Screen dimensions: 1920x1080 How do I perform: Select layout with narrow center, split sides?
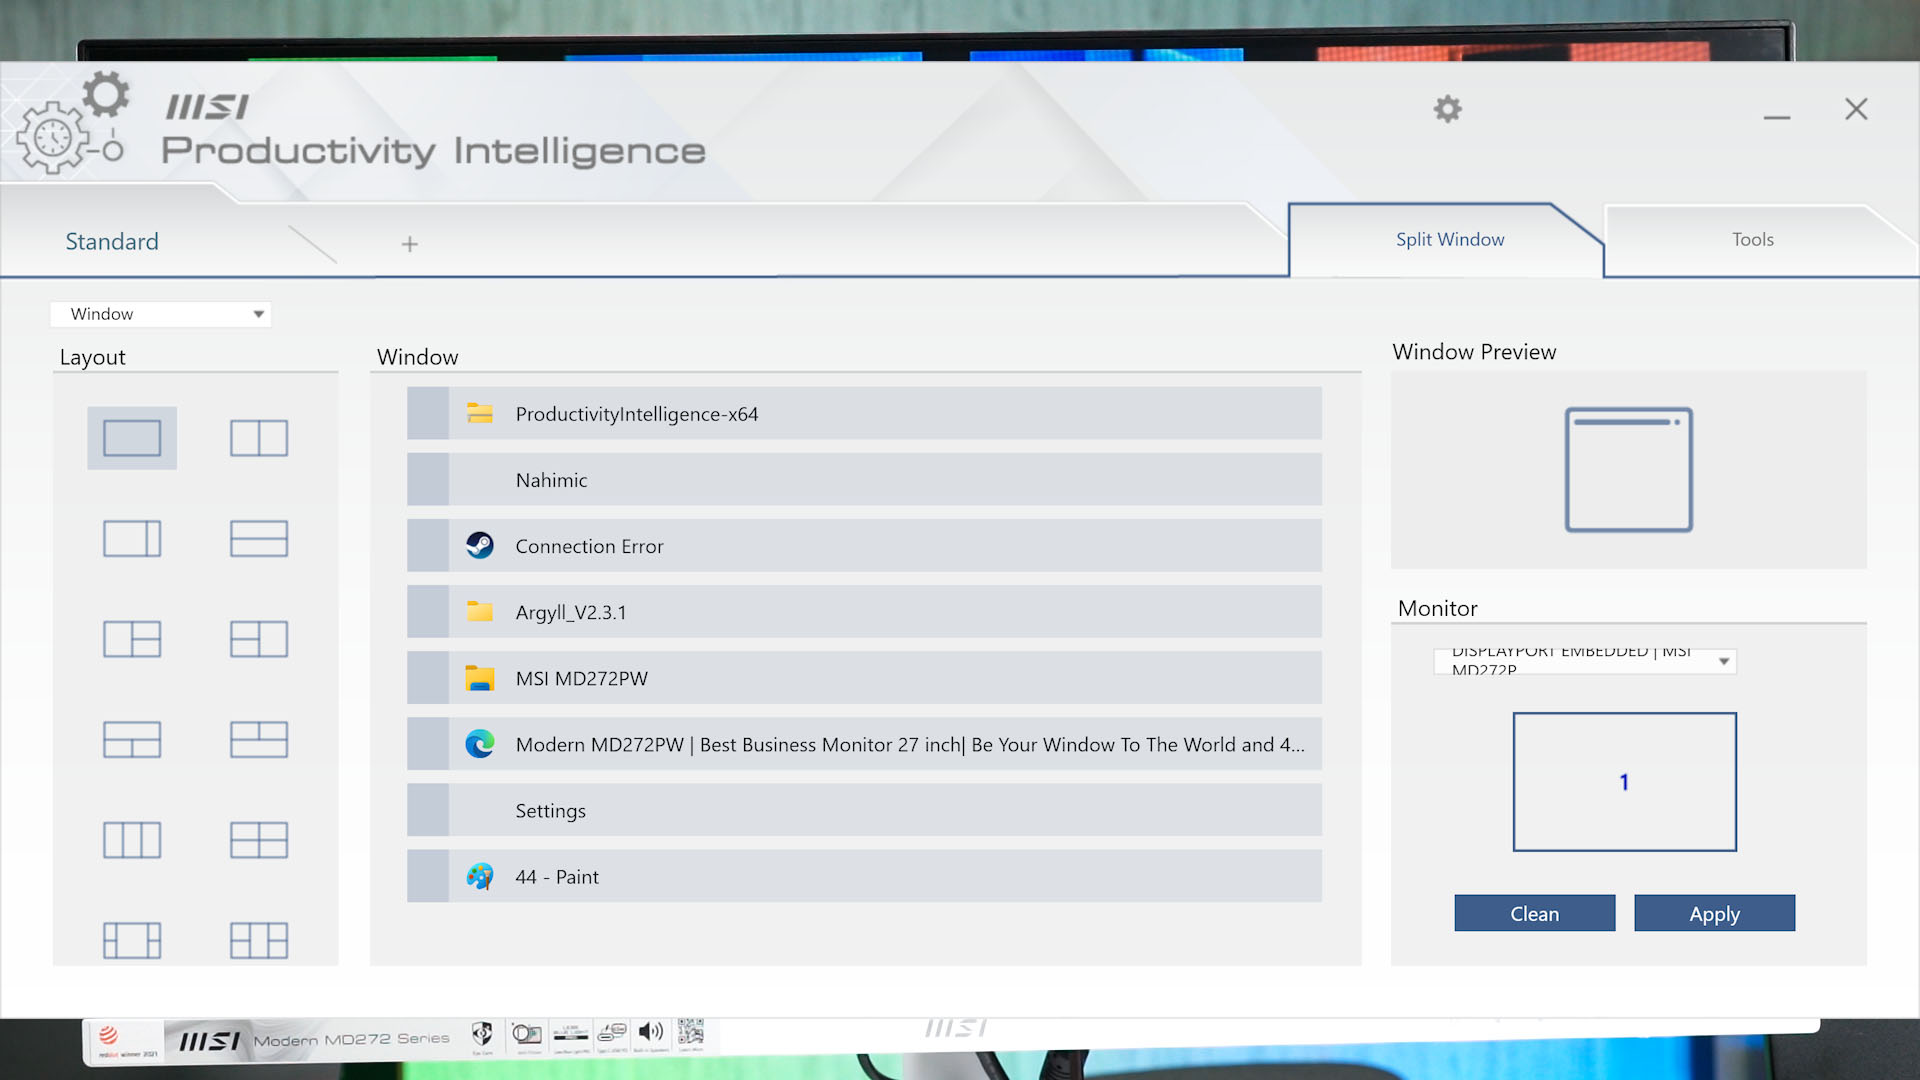pyautogui.click(x=259, y=940)
